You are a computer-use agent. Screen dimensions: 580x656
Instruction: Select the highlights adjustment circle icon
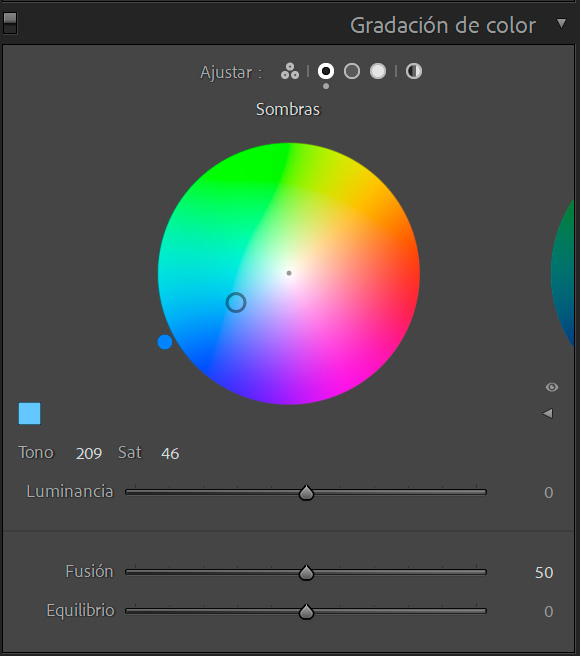tap(378, 71)
